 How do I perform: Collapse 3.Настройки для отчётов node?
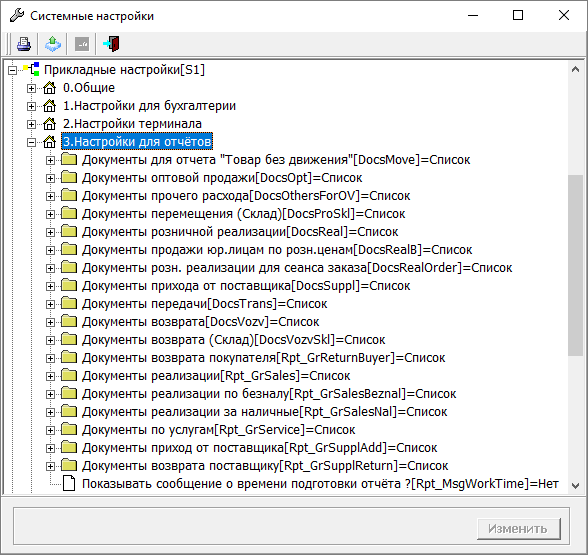(x=32, y=142)
